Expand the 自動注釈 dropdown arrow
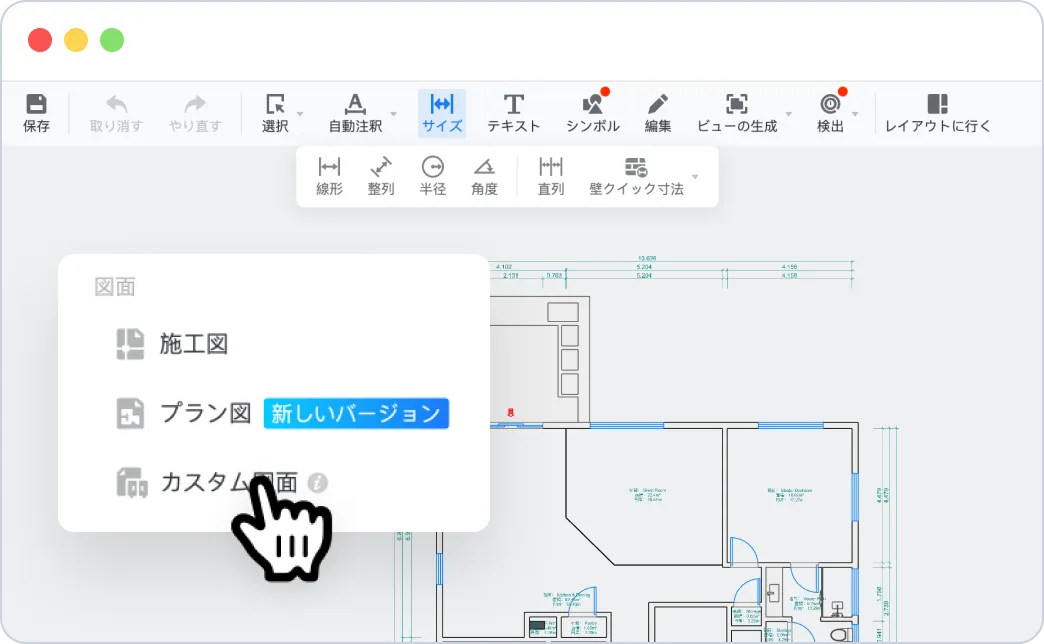The width and height of the screenshot is (1044, 644). pyautogui.click(x=393, y=114)
